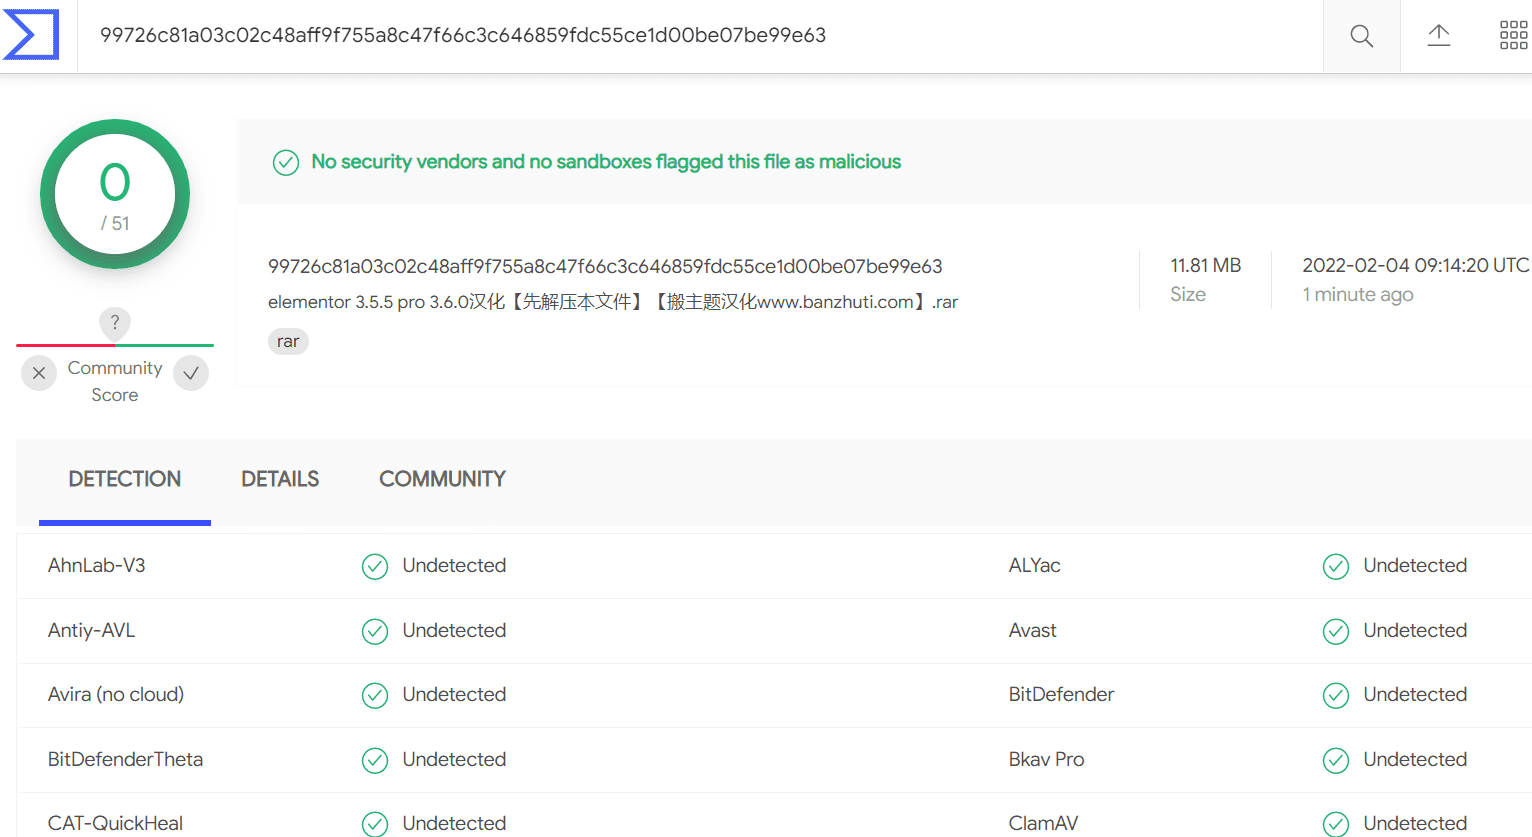1532x837 pixels.
Task: Vote file as malicious with X icon
Action: tap(39, 373)
